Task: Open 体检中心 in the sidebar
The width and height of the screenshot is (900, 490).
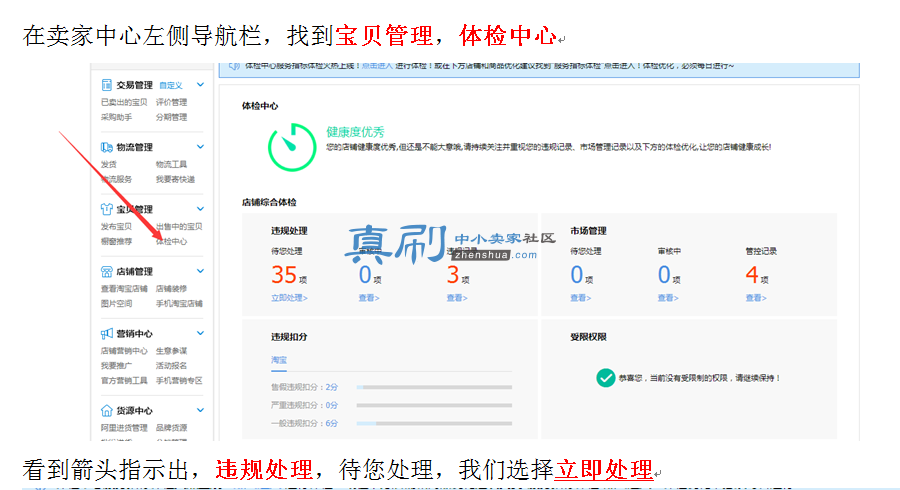Action: [171, 242]
